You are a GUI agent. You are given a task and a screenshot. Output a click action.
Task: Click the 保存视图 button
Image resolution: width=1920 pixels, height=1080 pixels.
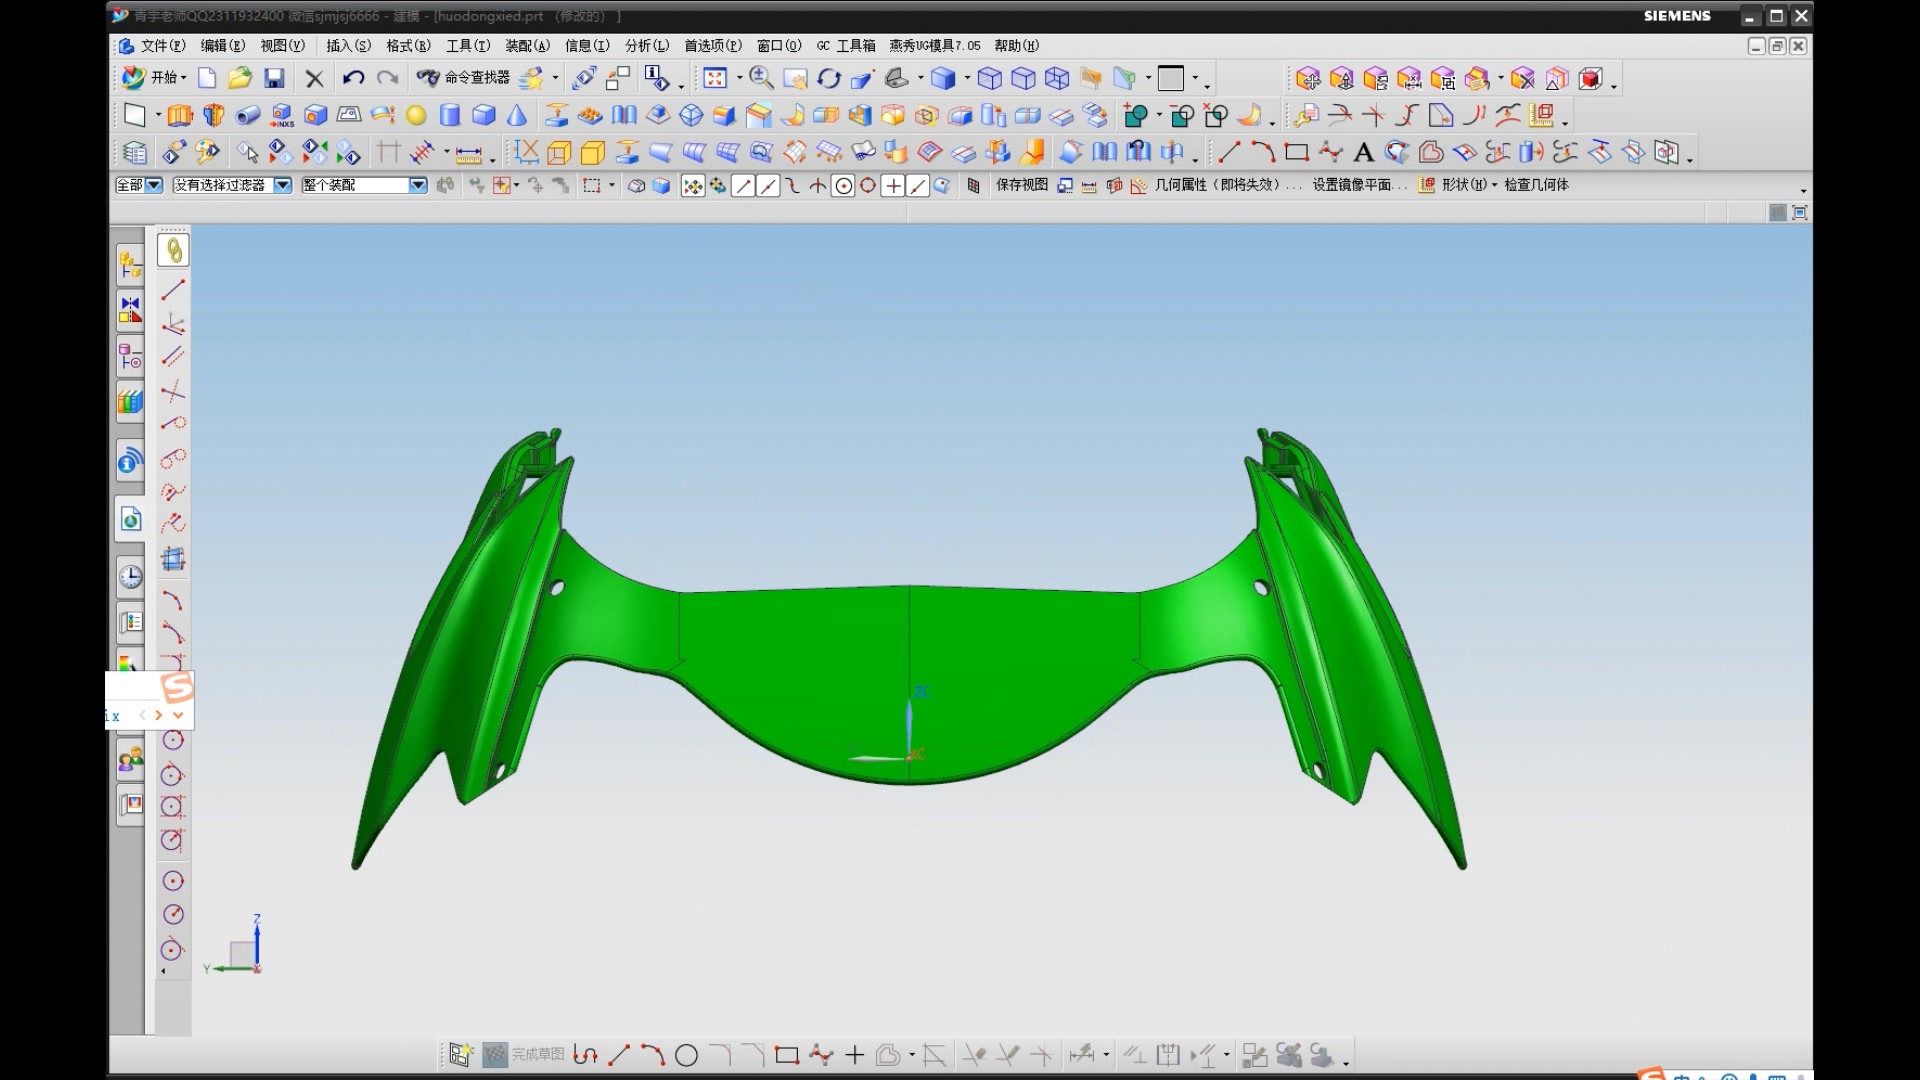tap(1021, 185)
